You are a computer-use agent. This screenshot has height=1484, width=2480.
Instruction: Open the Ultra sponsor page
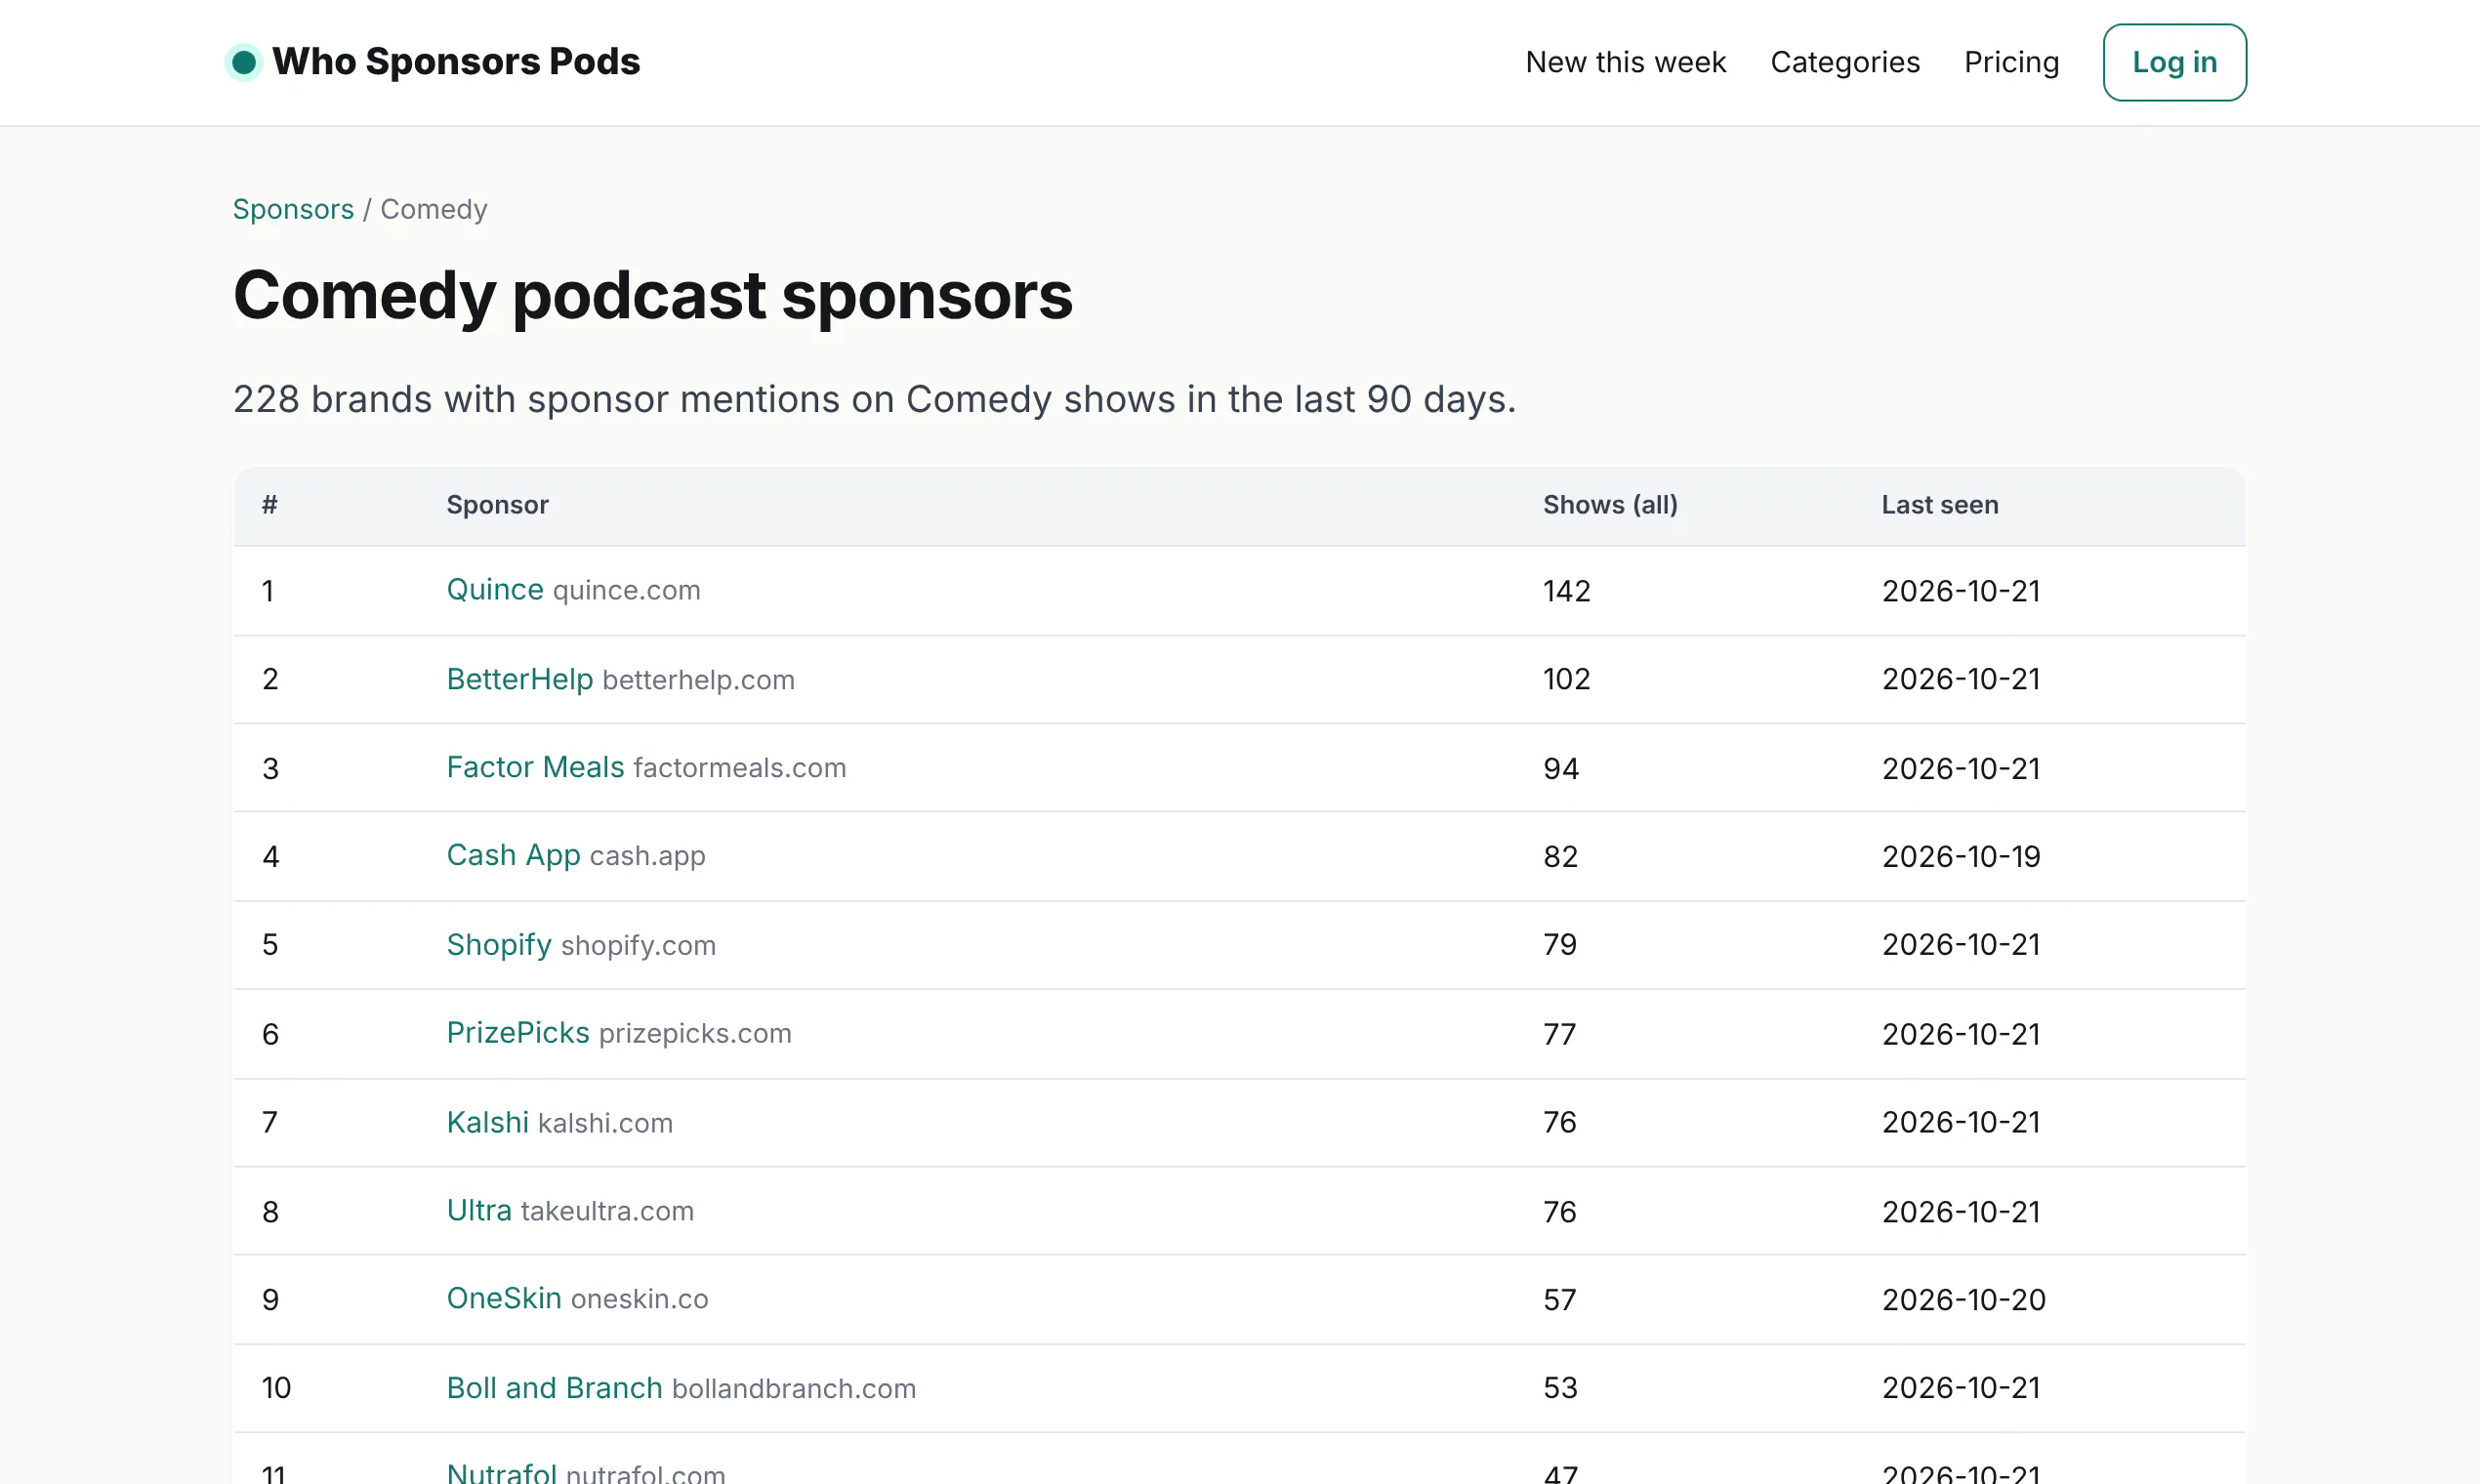pyautogui.click(x=479, y=1211)
